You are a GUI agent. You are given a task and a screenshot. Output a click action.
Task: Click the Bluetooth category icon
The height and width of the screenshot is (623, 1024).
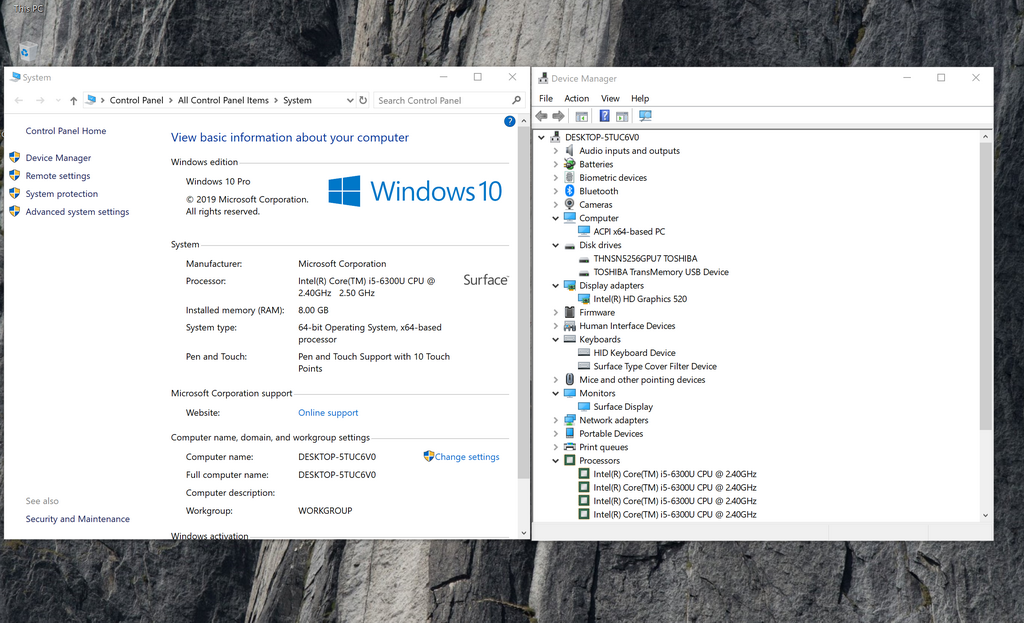pos(569,191)
